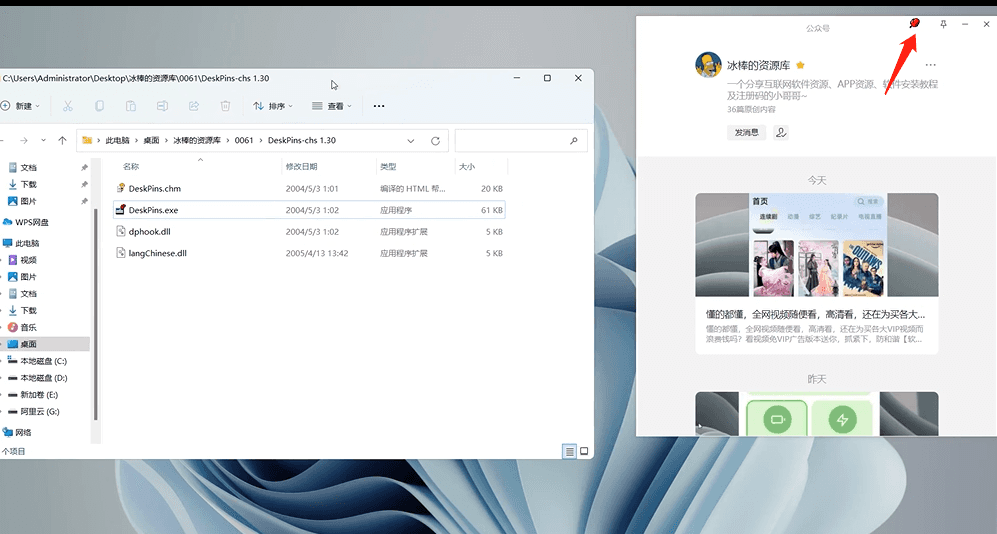Open the Explorer 'See more' ellipsis menu
This screenshot has width=997, height=534.
379,106
